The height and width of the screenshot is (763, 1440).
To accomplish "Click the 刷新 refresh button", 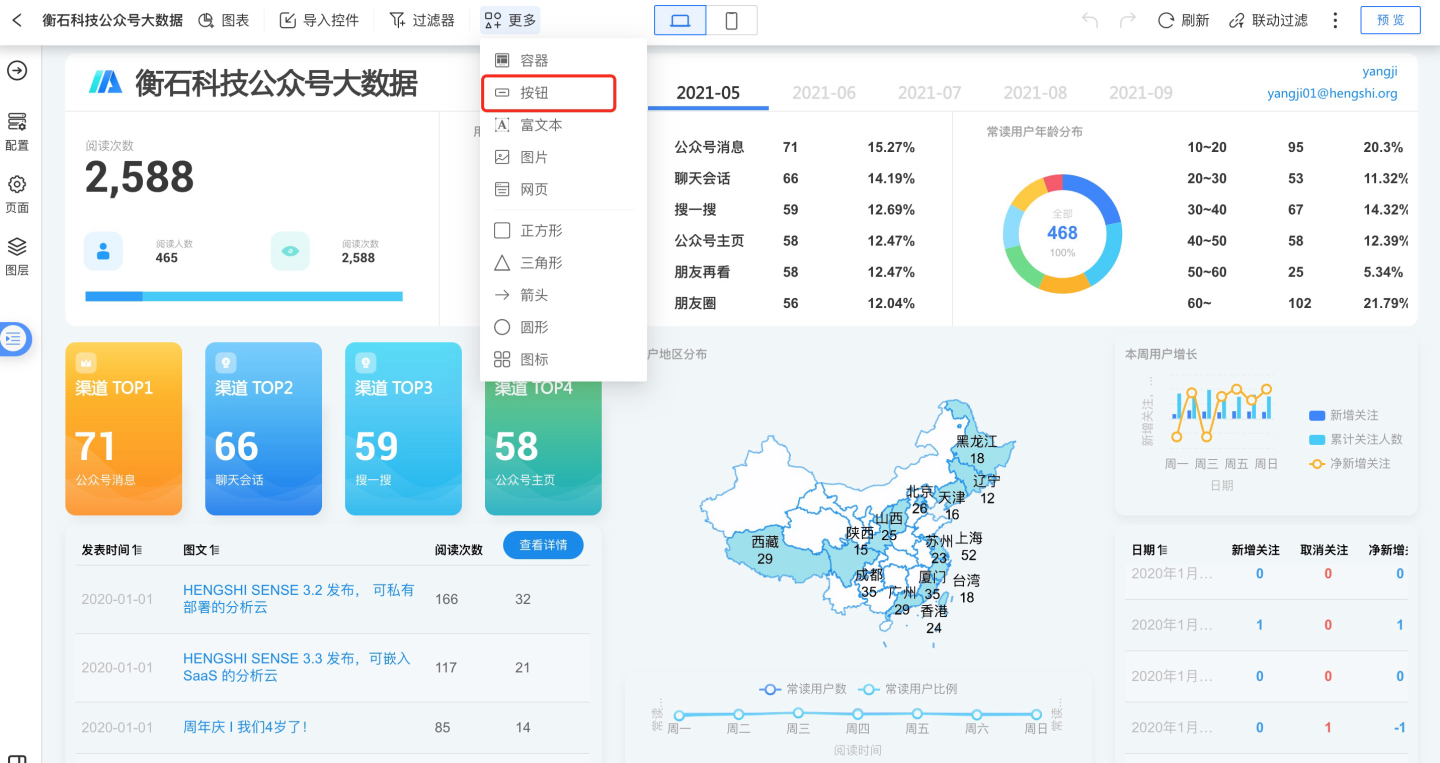I will [x=1183, y=20].
